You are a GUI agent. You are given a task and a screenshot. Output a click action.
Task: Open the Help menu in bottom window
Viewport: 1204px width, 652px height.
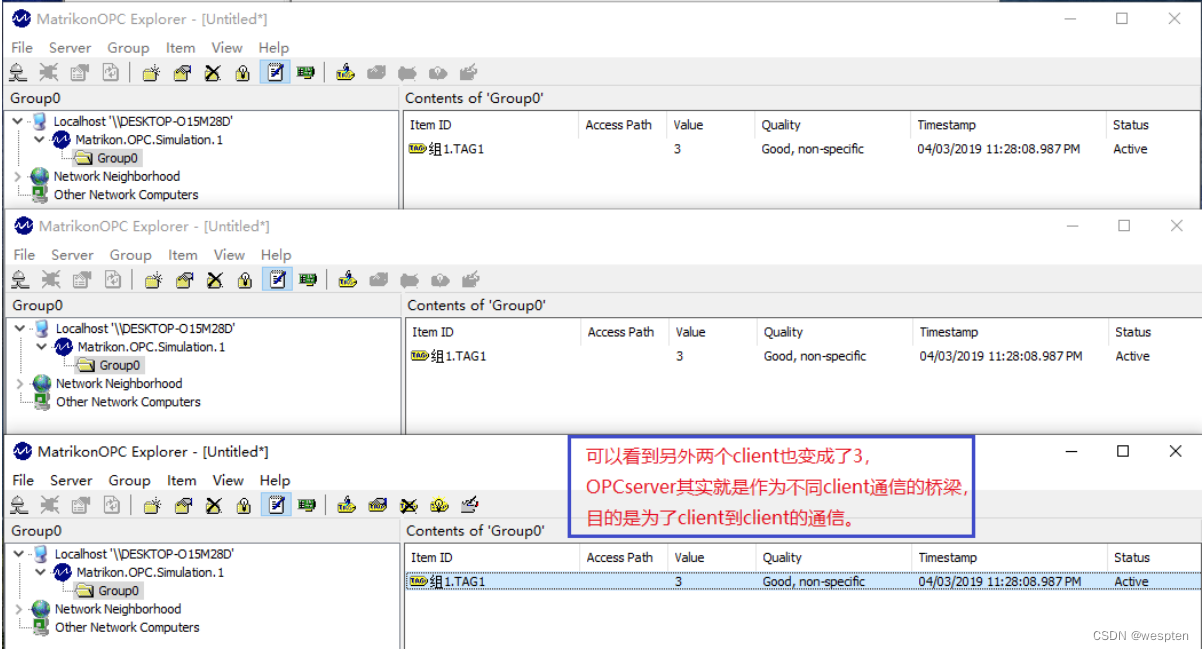[x=274, y=480]
